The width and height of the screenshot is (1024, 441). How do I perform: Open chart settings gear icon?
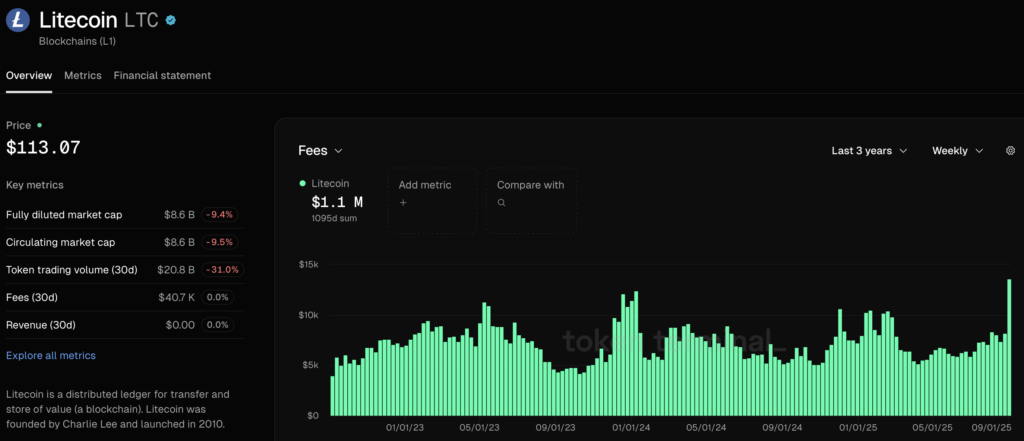(x=1010, y=150)
